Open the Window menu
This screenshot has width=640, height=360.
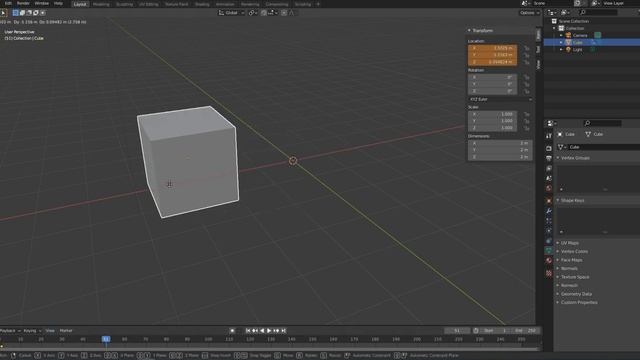(42, 3)
